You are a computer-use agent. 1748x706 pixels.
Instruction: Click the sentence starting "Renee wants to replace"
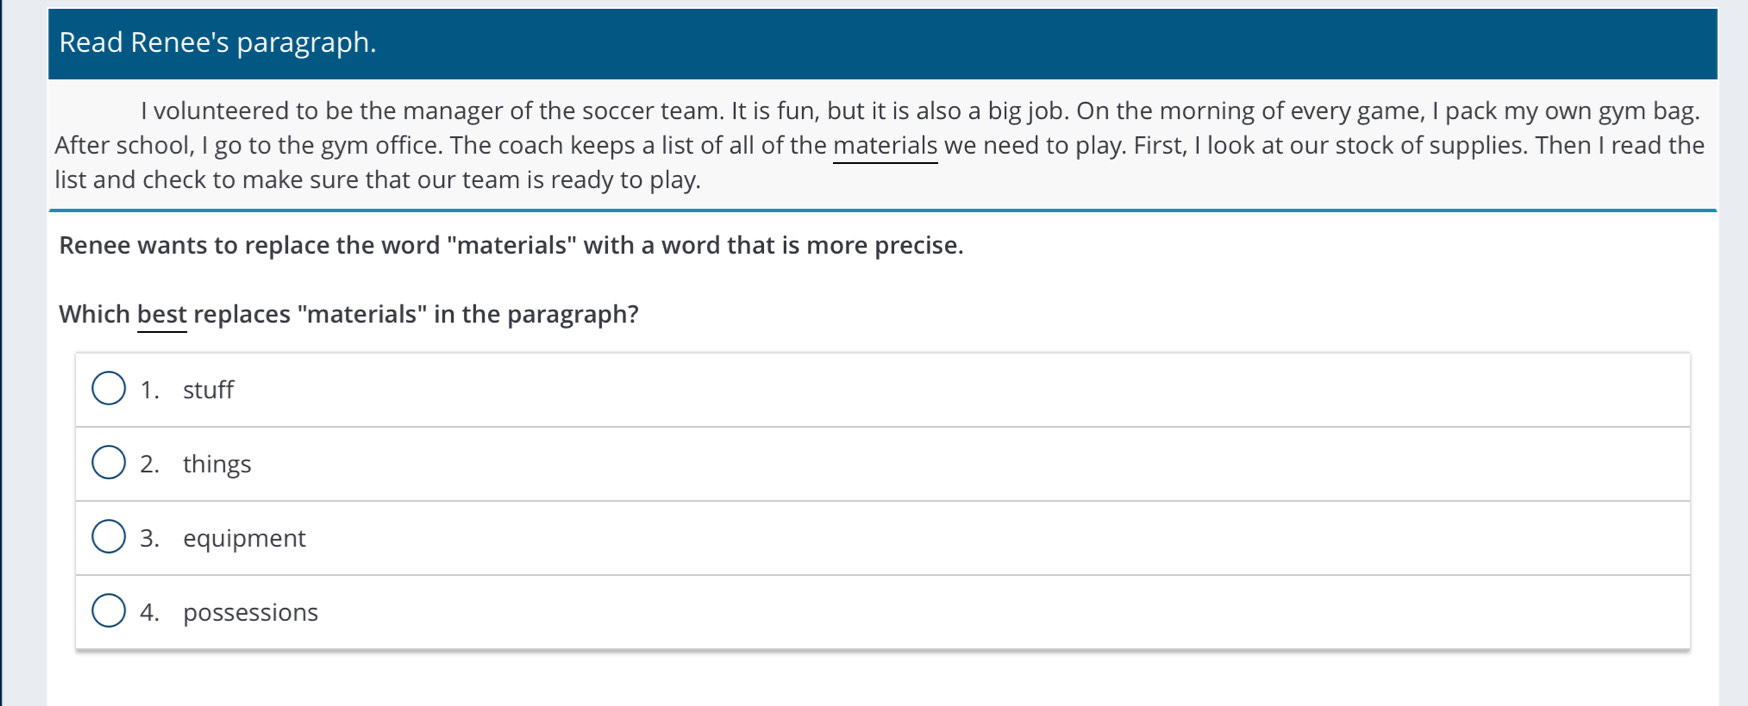click(x=511, y=246)
